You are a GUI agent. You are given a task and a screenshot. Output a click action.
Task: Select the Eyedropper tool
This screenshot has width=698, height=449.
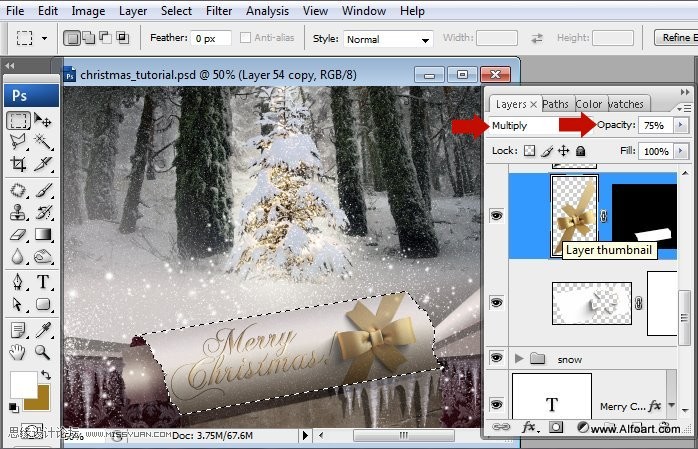pos(43,330)
